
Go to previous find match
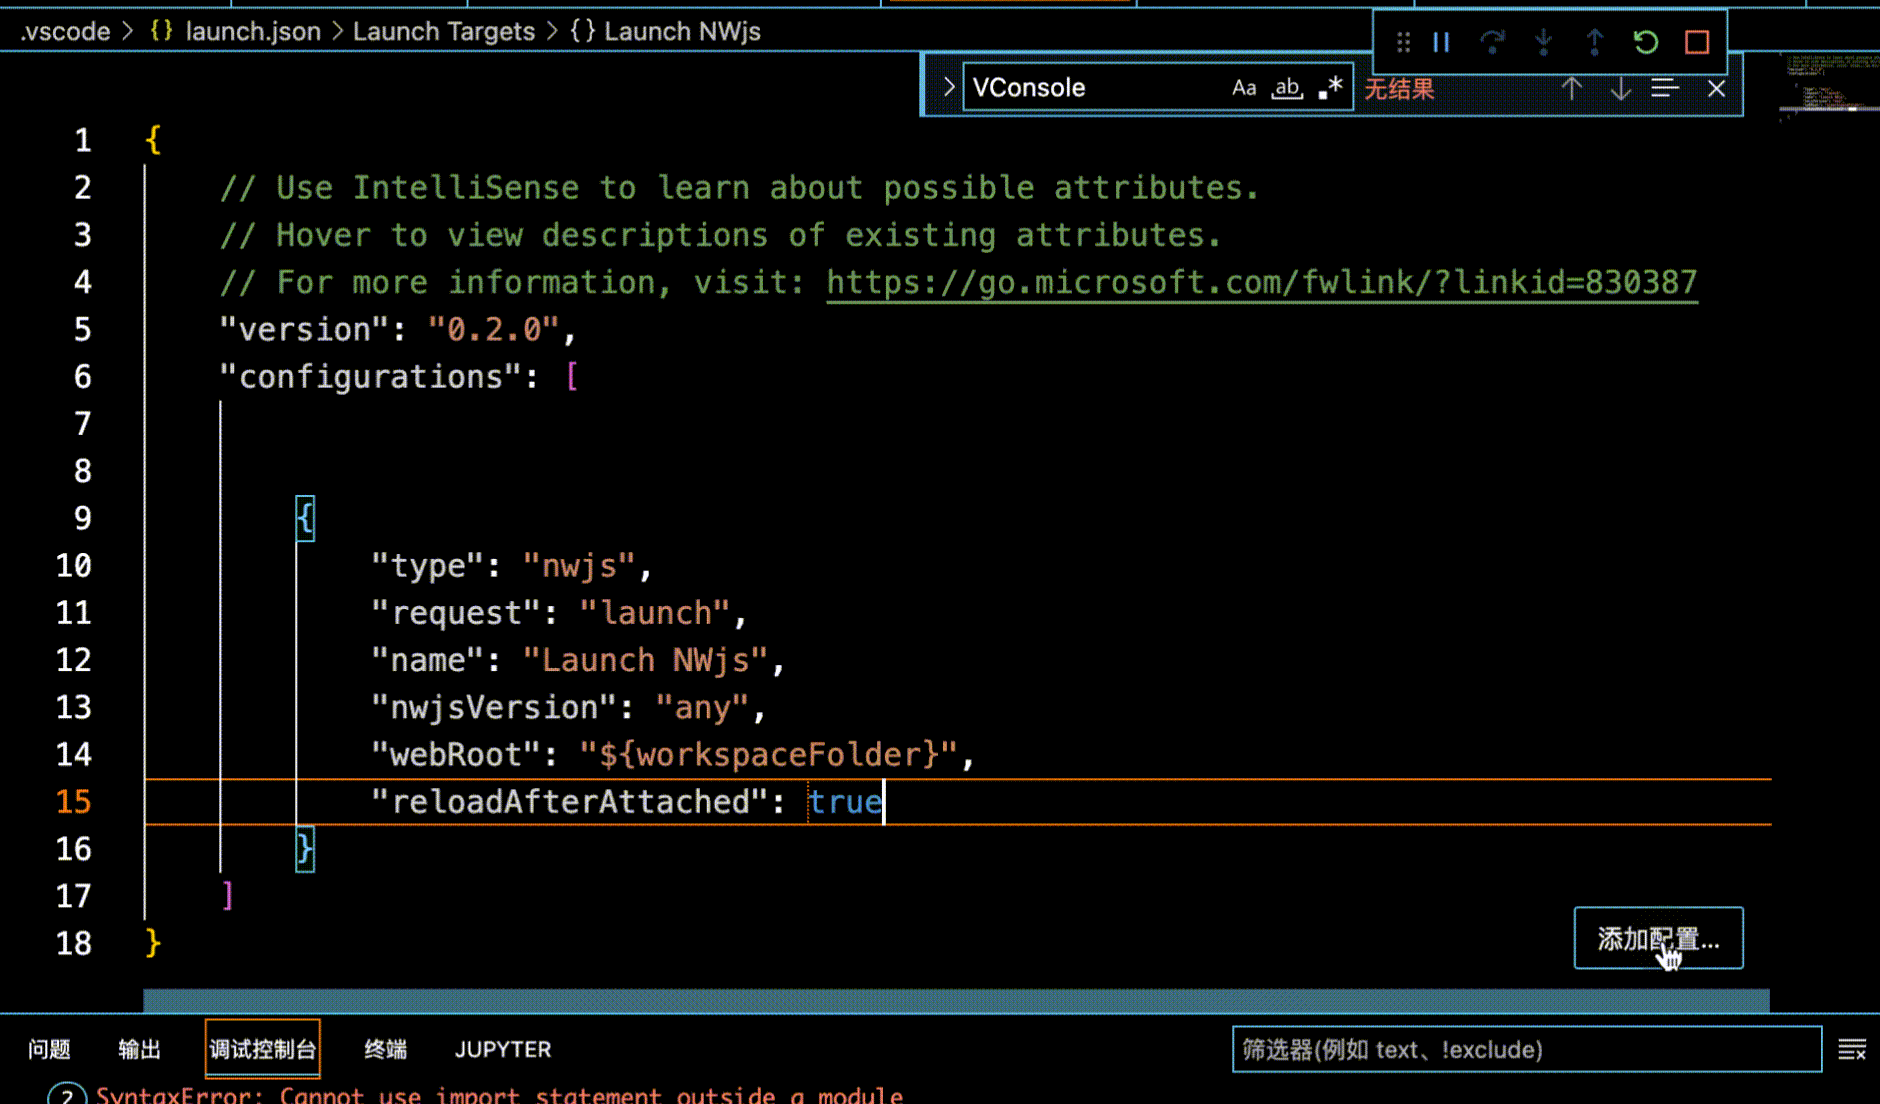(1572, 89)
